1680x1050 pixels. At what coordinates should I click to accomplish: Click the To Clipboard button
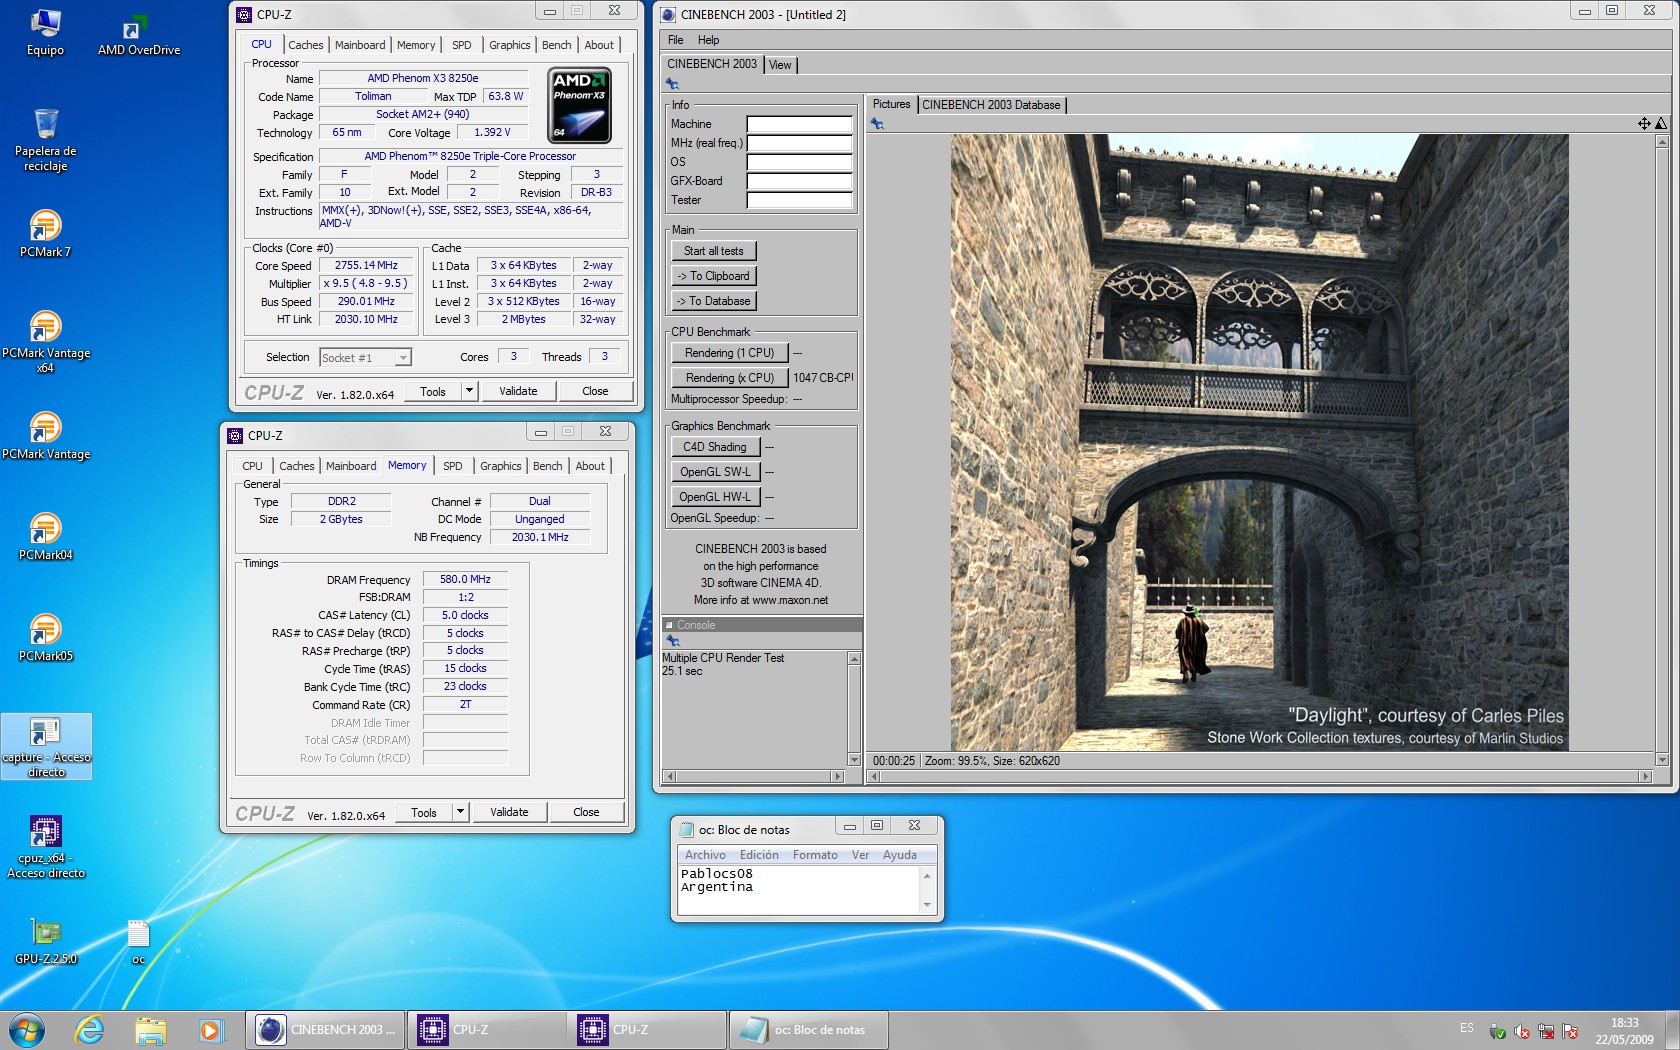pyautogui.click(x=714, y=276)
